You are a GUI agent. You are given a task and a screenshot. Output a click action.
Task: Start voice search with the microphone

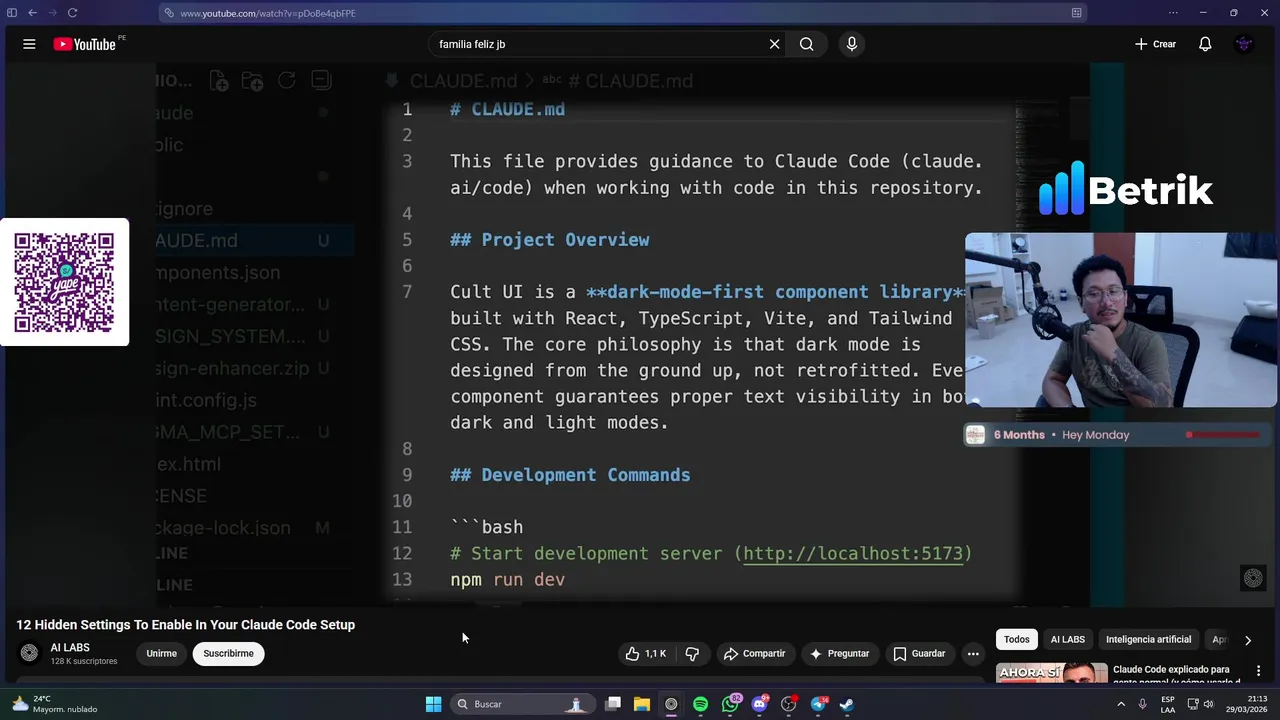(852, 44)
